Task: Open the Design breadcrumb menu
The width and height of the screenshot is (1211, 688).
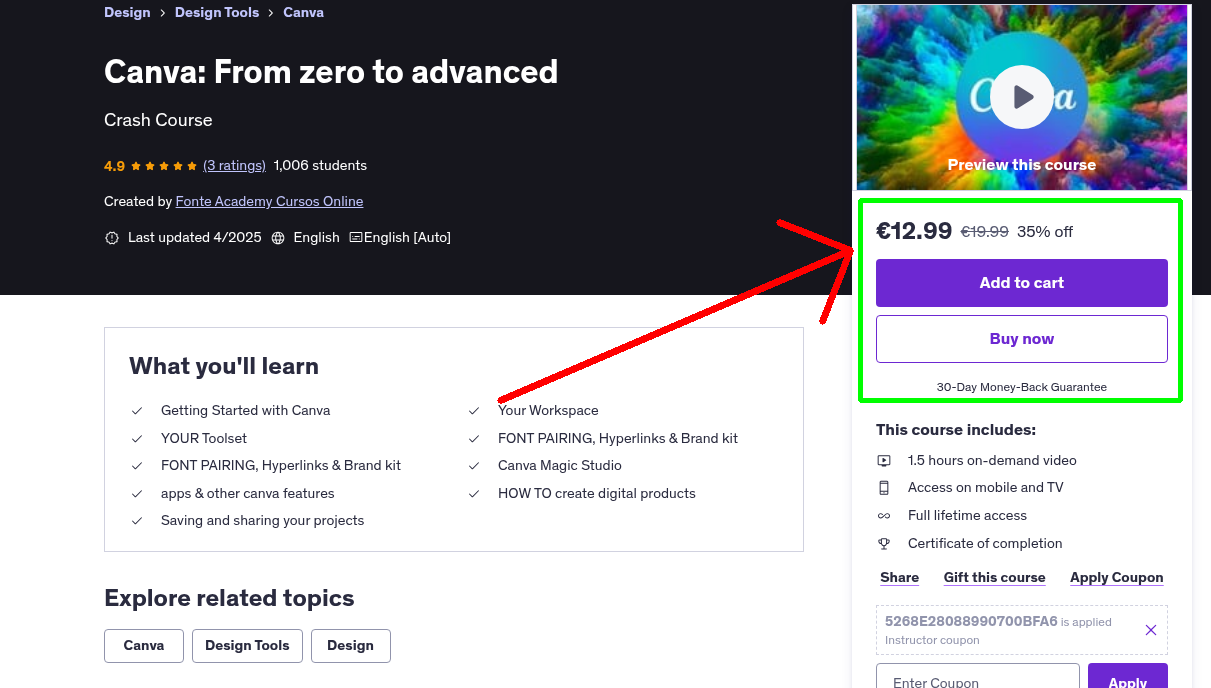Action: pos(127,12)
